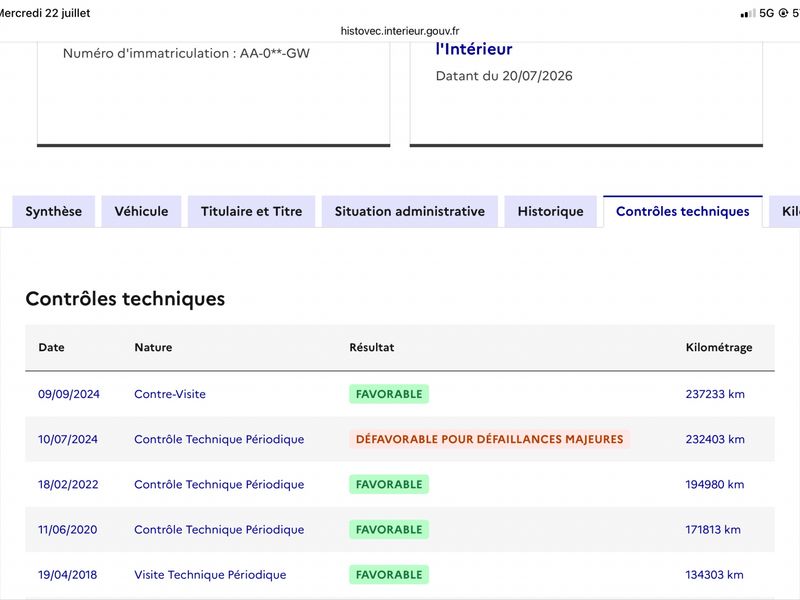Tap the 5G network indicator

tap(767, 13)
